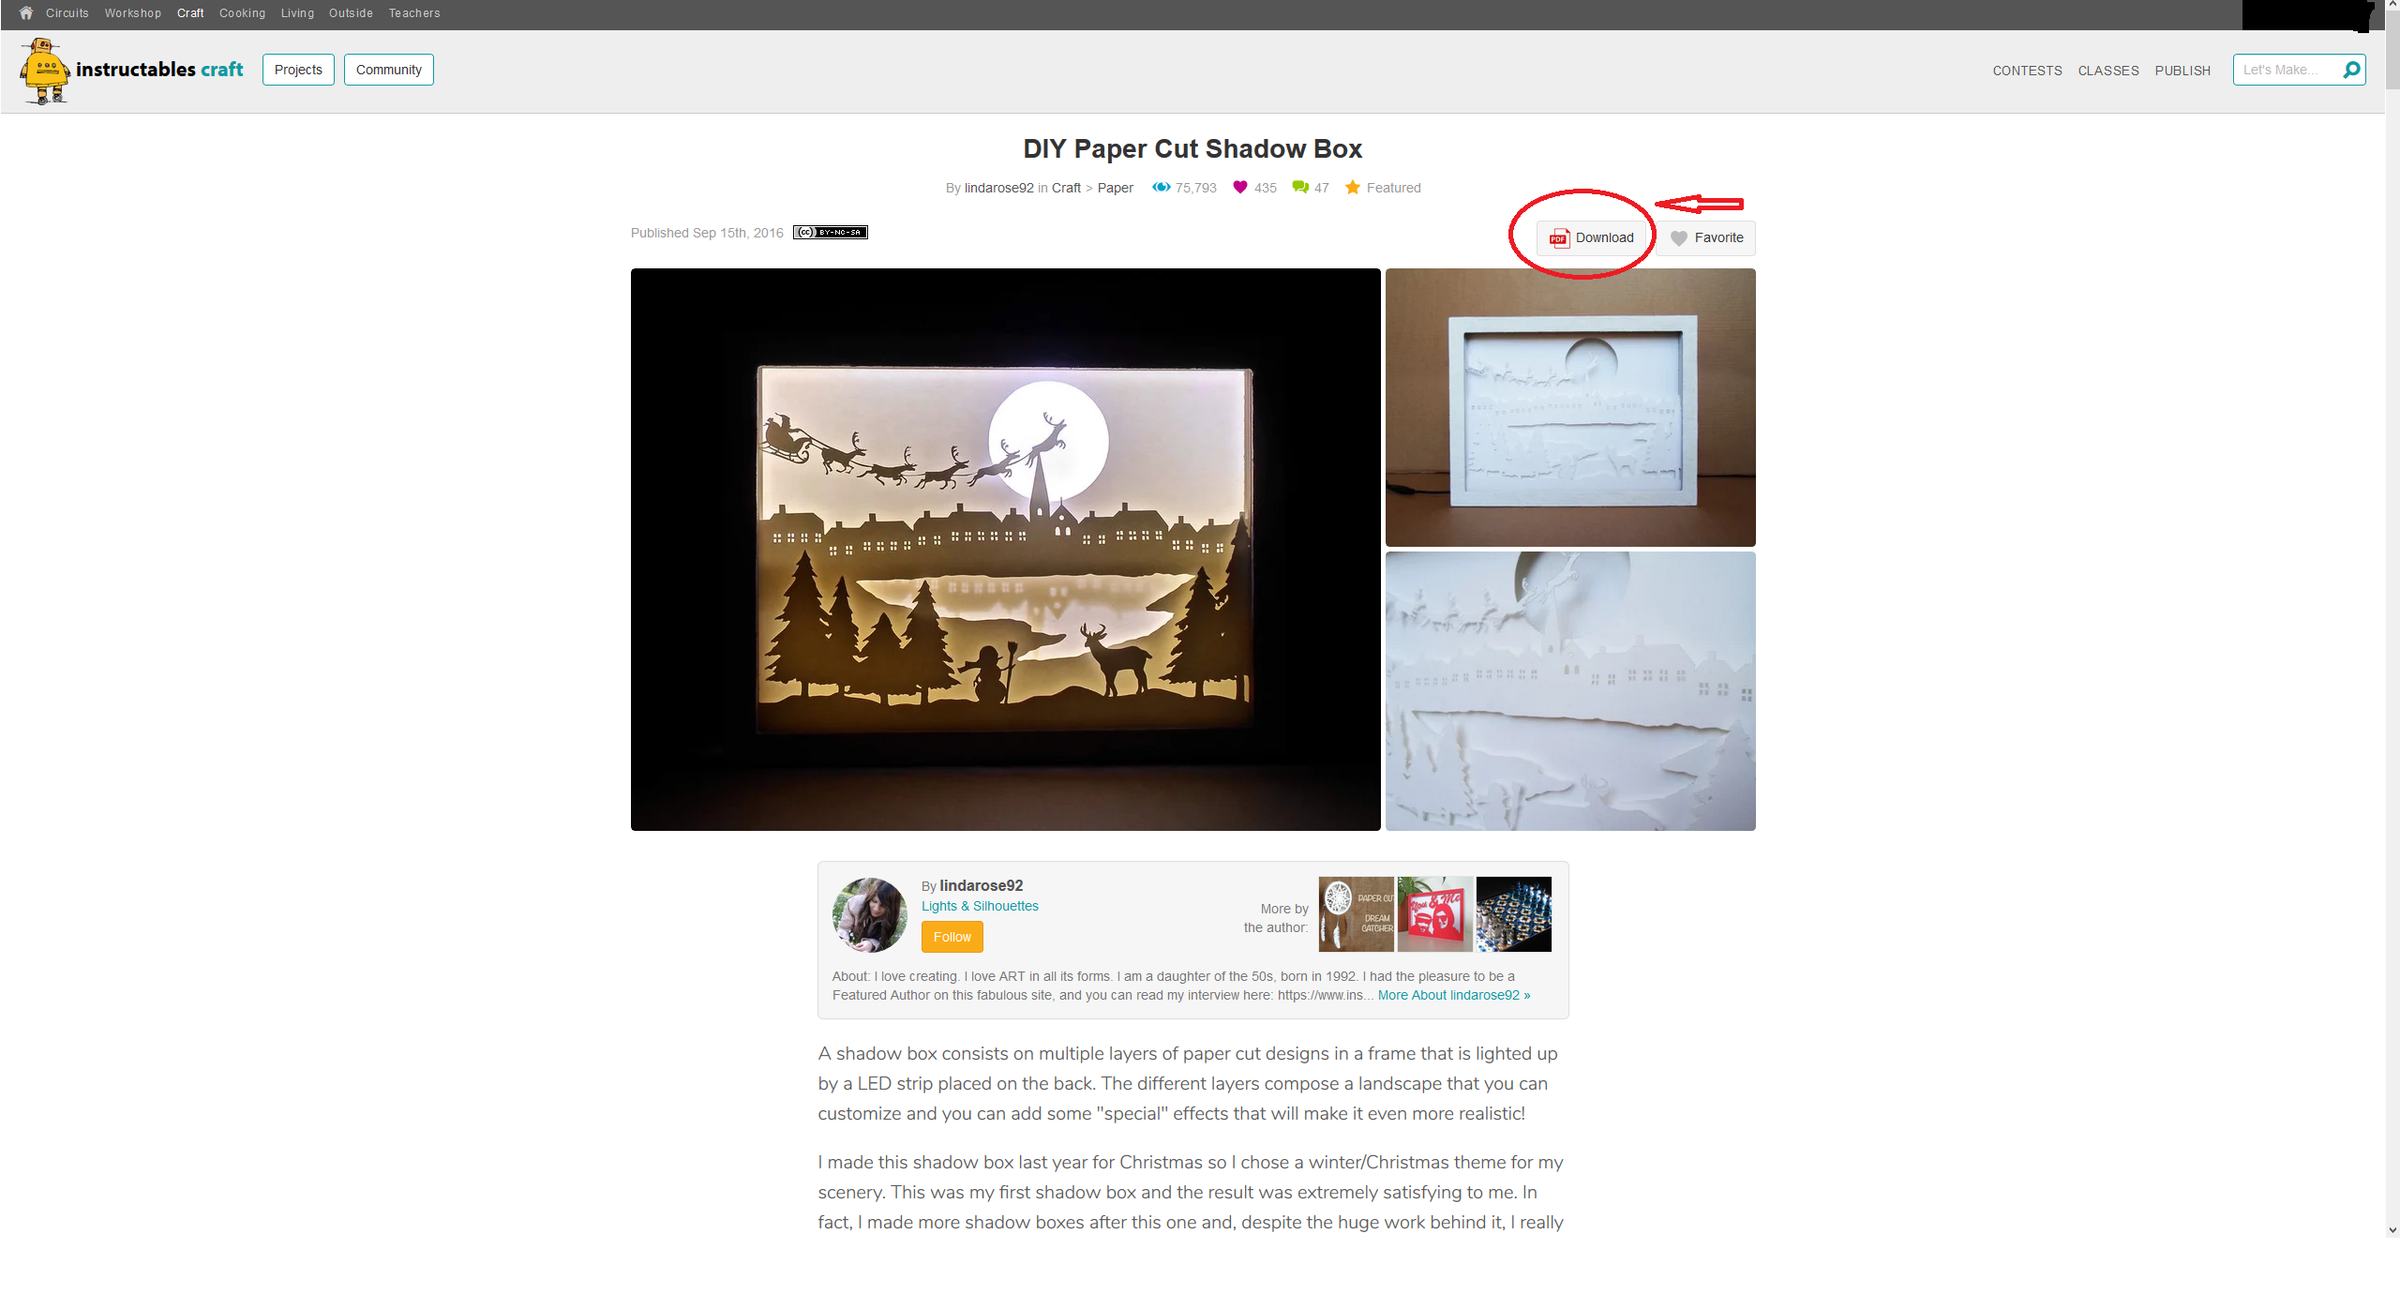Open the Projects button
This screenshot has height=1313, width=2400.
pos(298,70)
